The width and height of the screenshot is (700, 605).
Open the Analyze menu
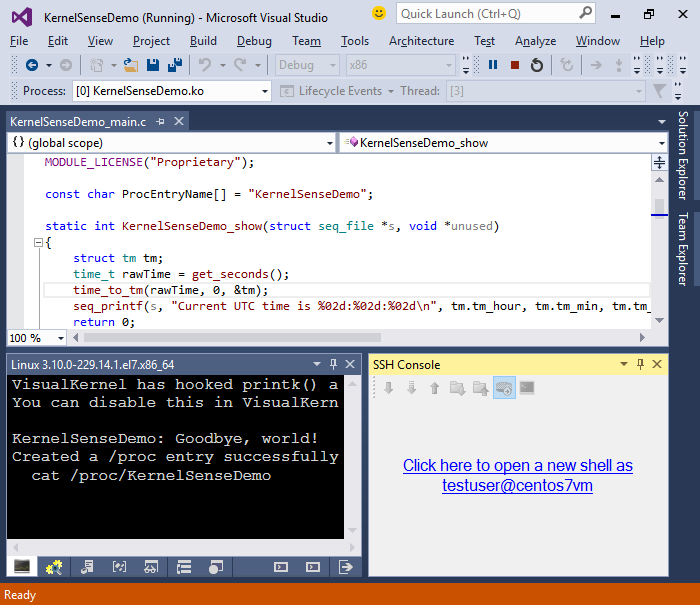tap(535, 41)
